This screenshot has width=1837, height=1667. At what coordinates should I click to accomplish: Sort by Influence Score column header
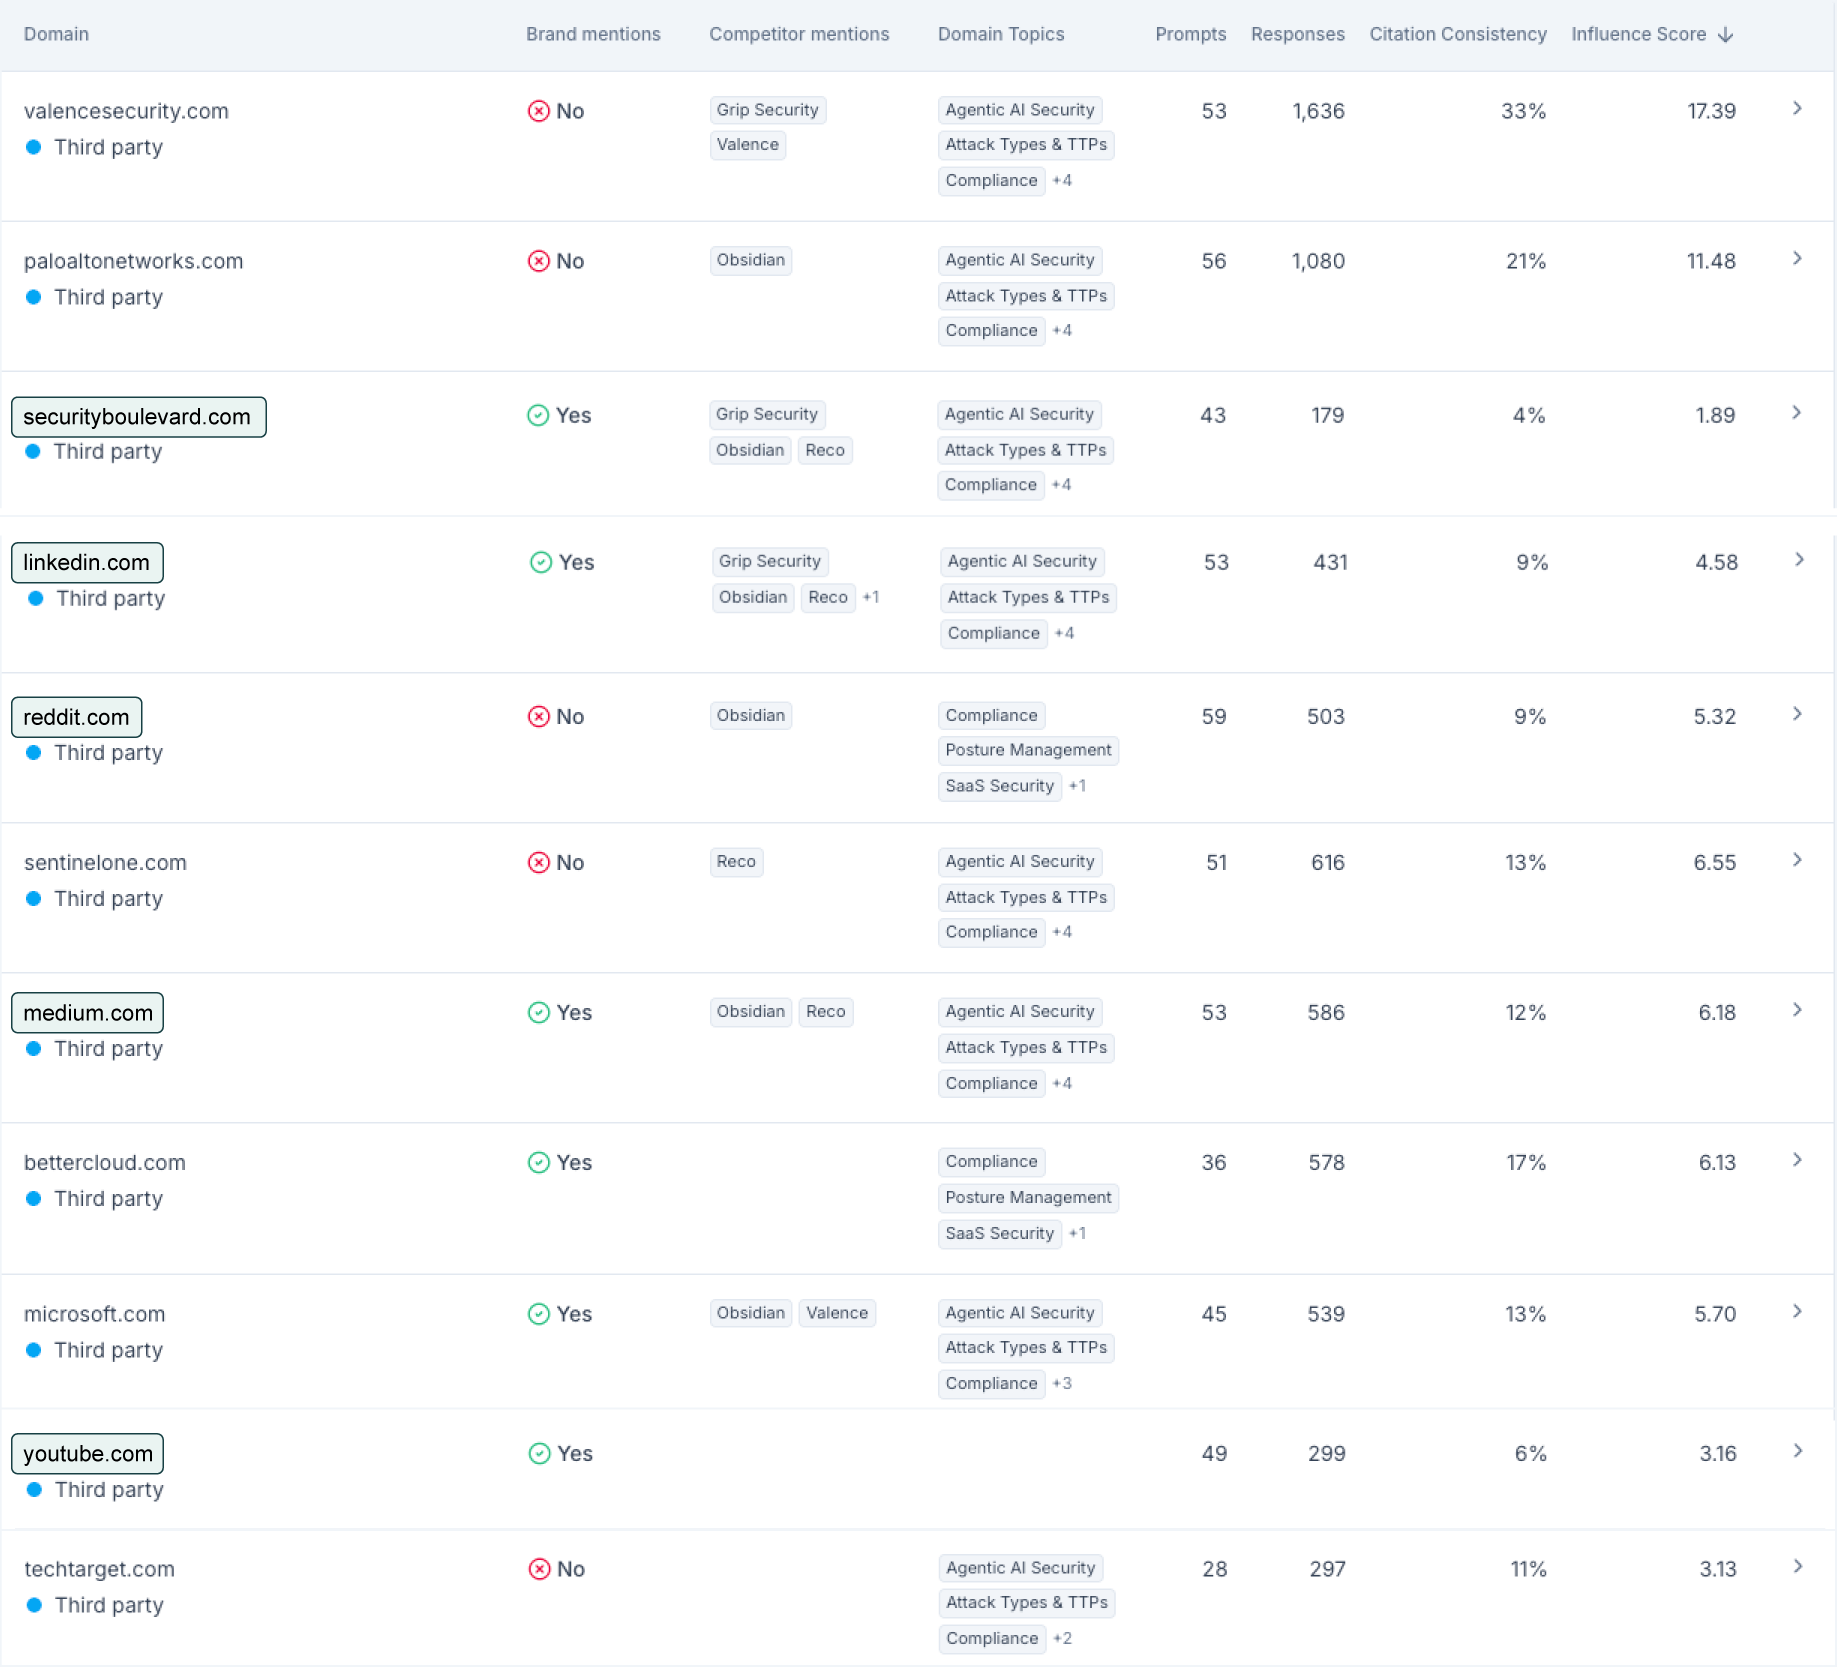[1638, 34]
